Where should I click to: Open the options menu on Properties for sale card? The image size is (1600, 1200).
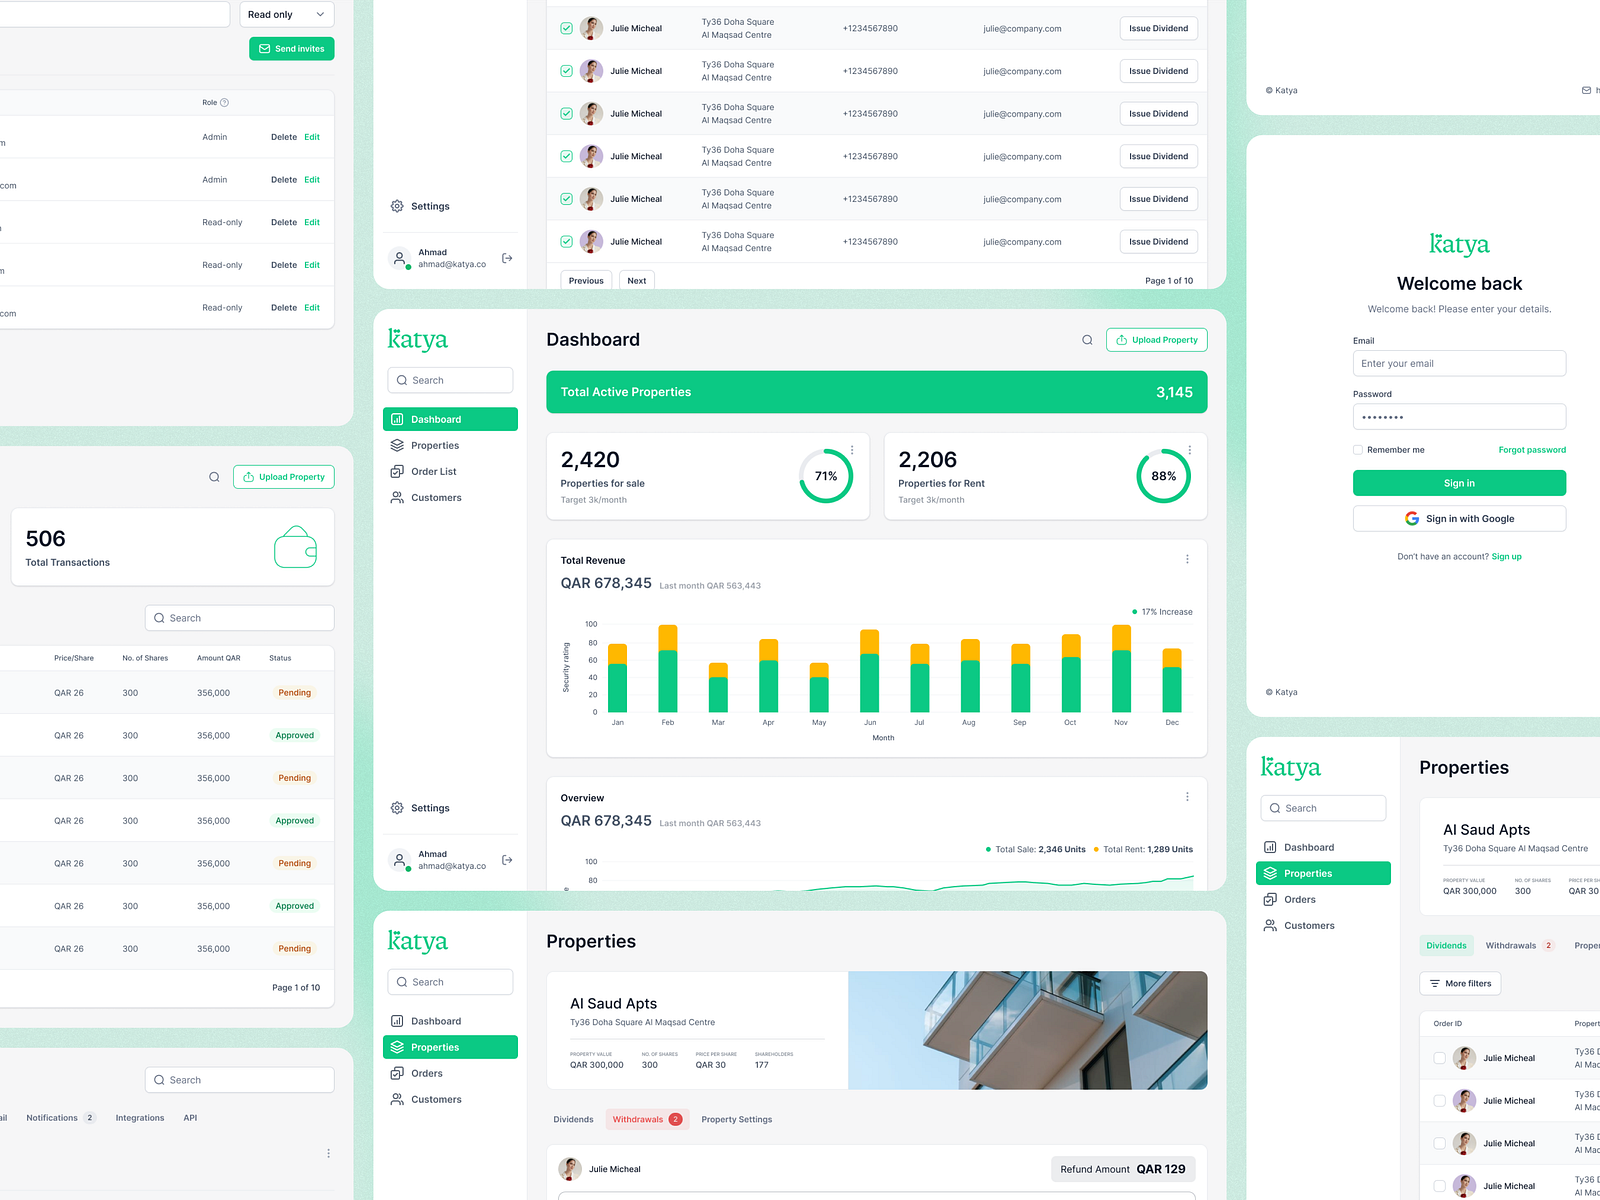tap(853, 449)
